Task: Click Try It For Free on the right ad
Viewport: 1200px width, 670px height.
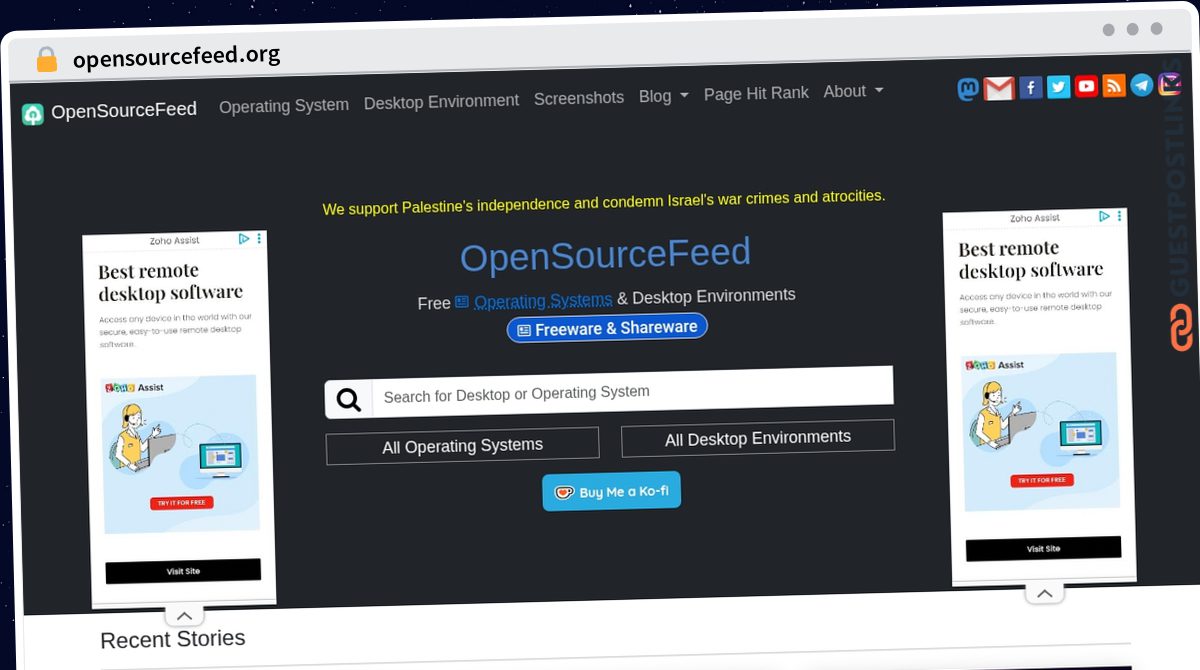Action: tap(1041, 481)
